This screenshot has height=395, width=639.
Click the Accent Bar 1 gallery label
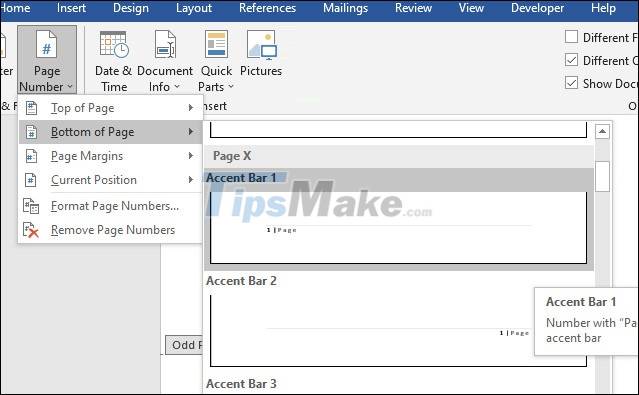click(241, 178)
